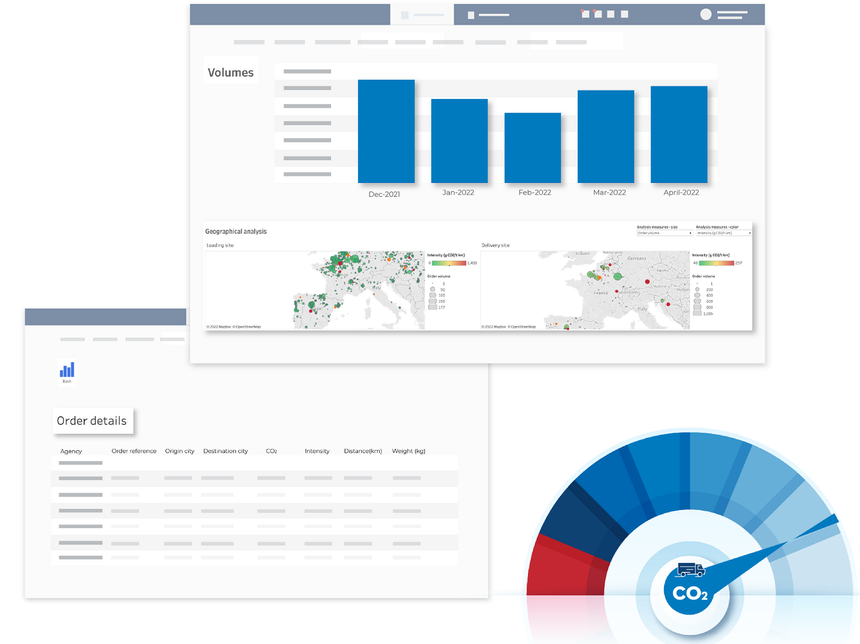The height and width of the screenshot is (644, 860).
Task: Open the OpenStreetMap attribution on Delivery site map
Action: pyautogui.click(x=522, y=327)
